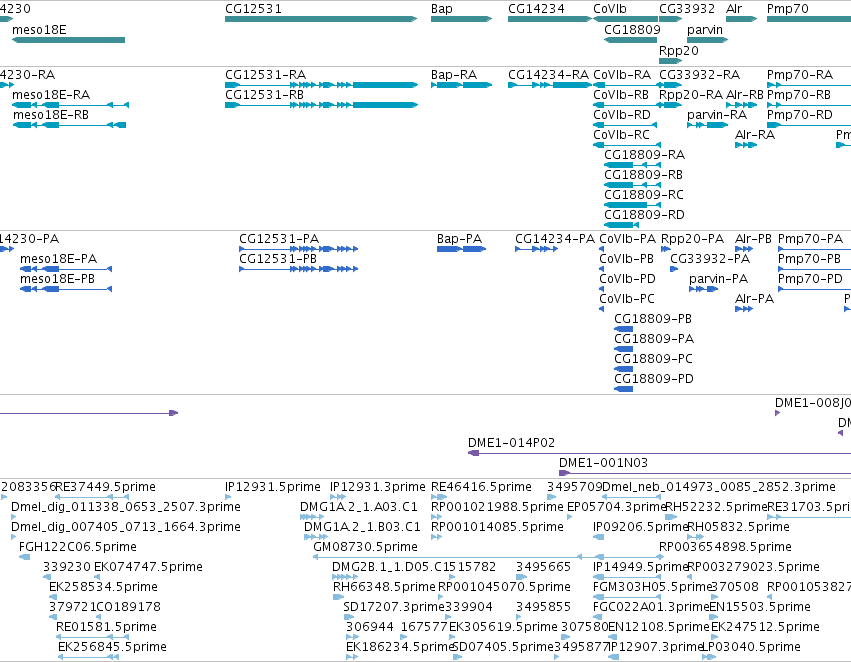Click EST FGH122C06.5prime

pos(78,547)
